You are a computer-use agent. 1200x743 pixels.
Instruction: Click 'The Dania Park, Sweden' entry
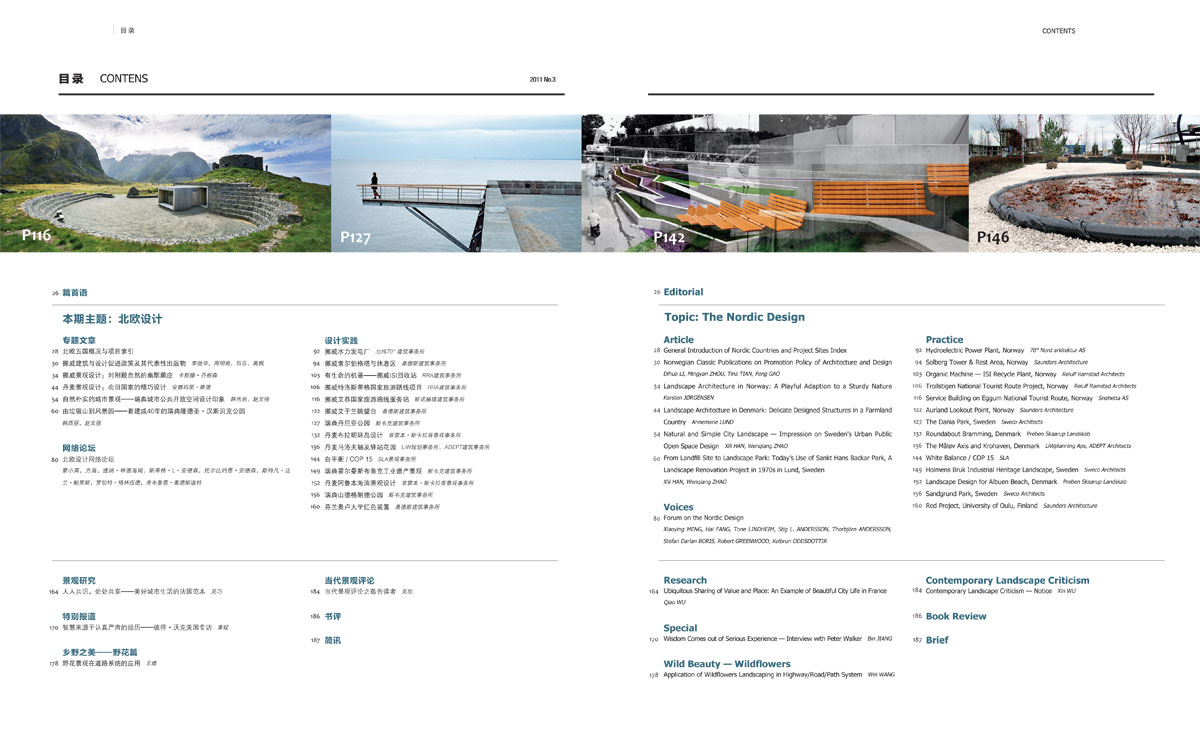(x=960, y=422)
